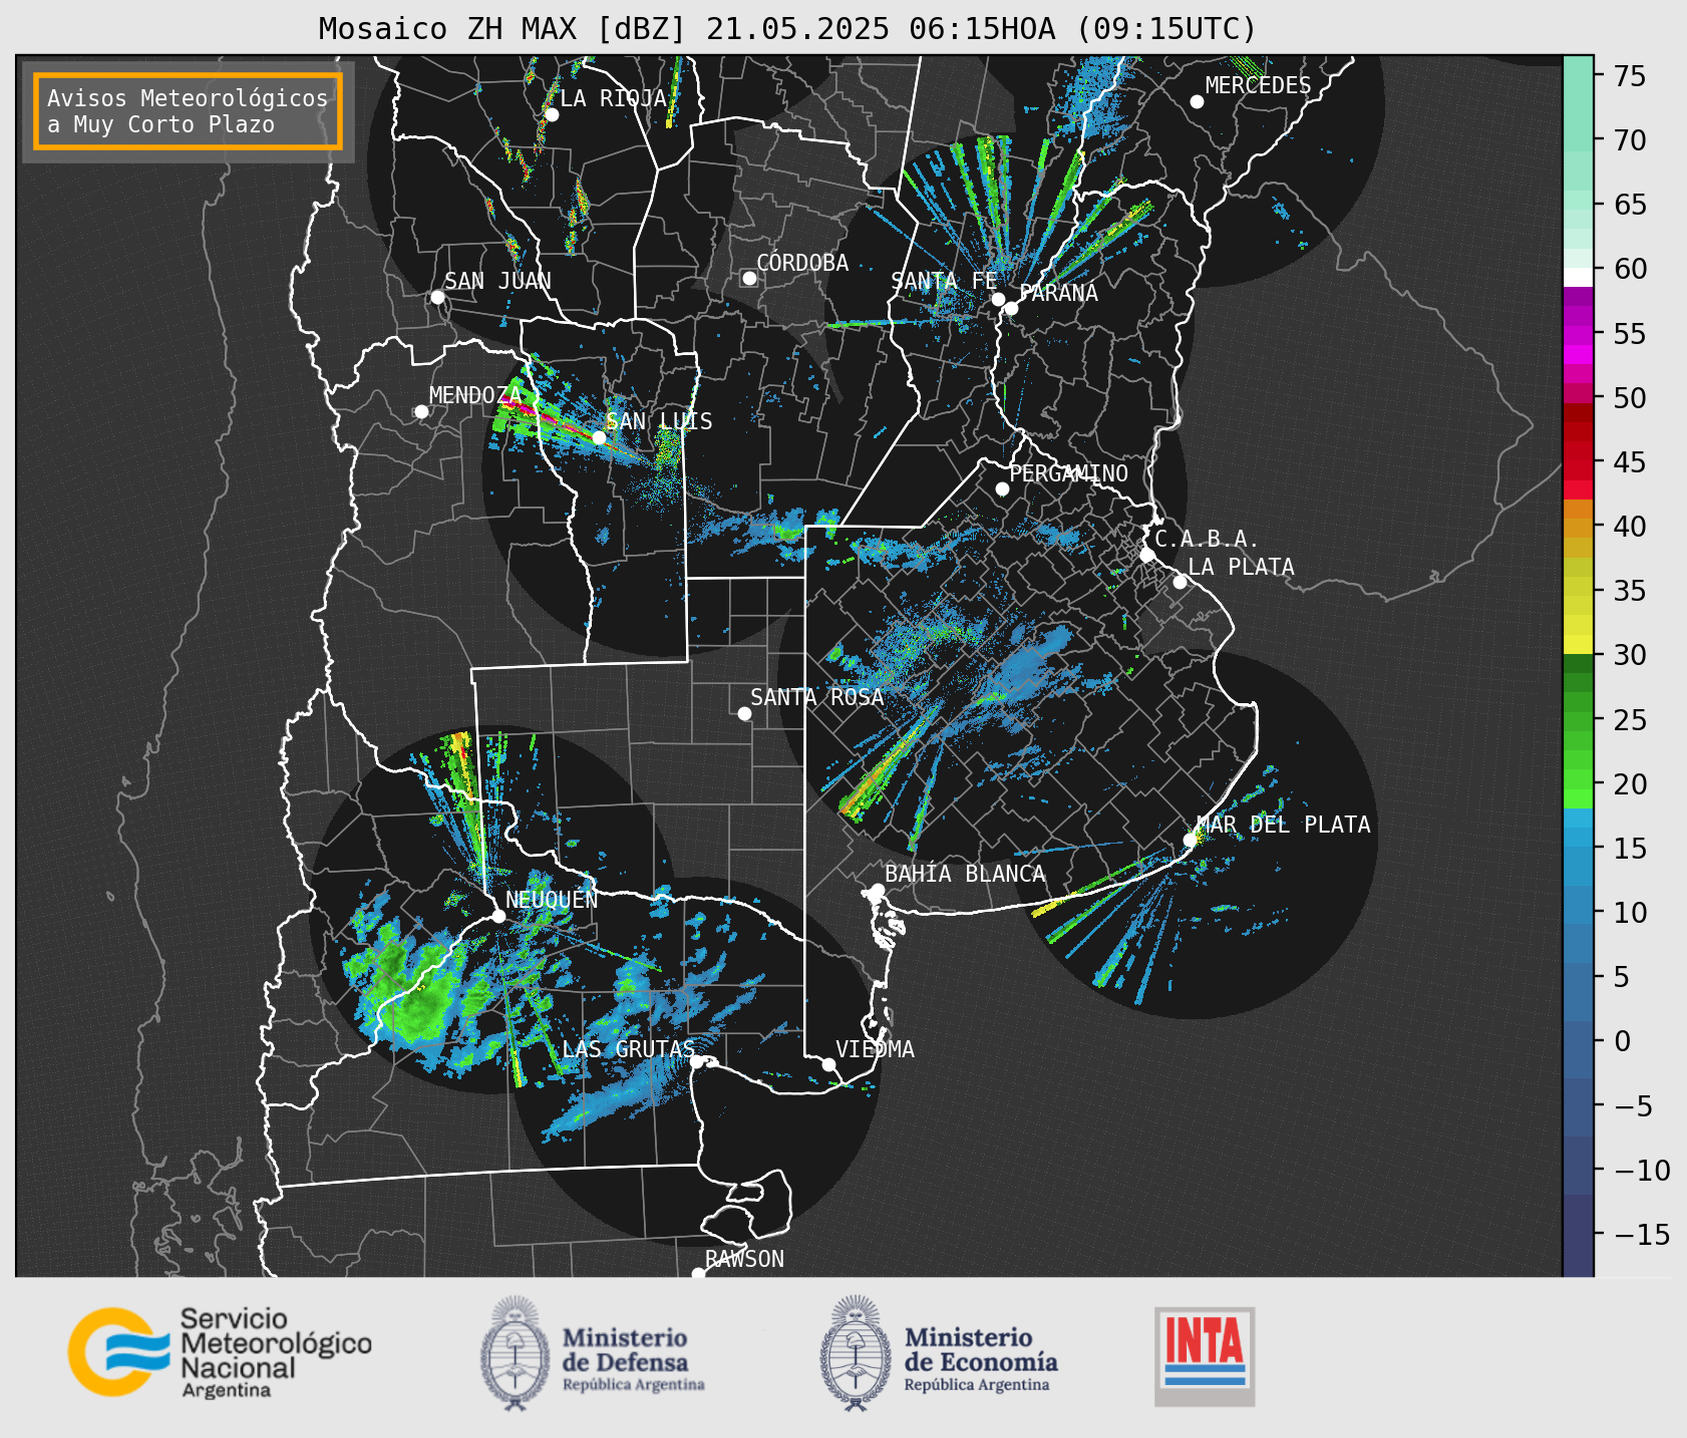Viewport: 1687px width, 1438px height.
Task: Click the 25 dBZ green color band
Action: point(1578,720)
